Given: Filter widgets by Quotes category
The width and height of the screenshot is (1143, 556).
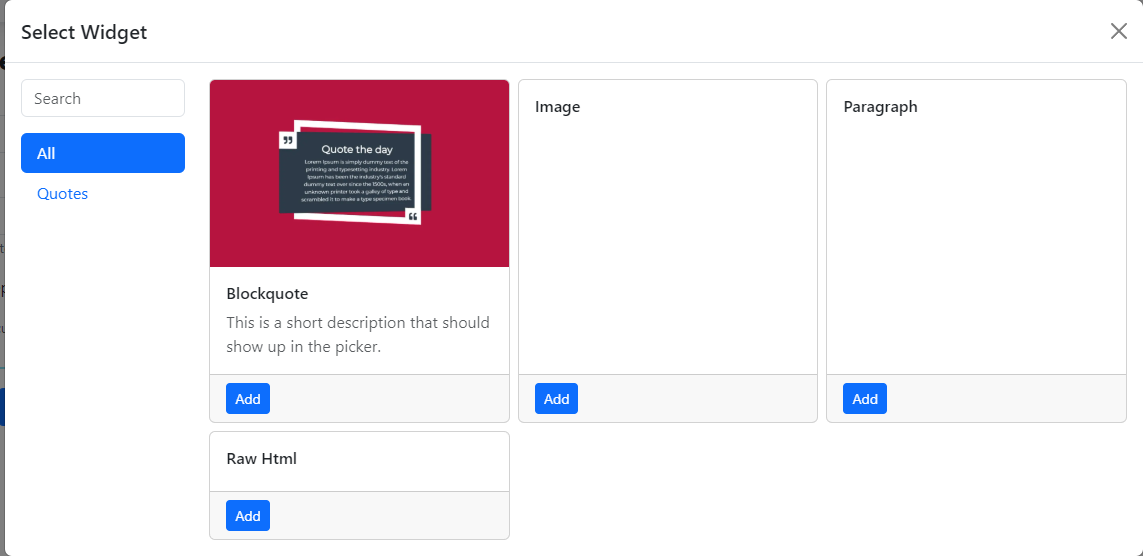Looking at the screenshot, I should pyautogui.click(x=63, y=194).
